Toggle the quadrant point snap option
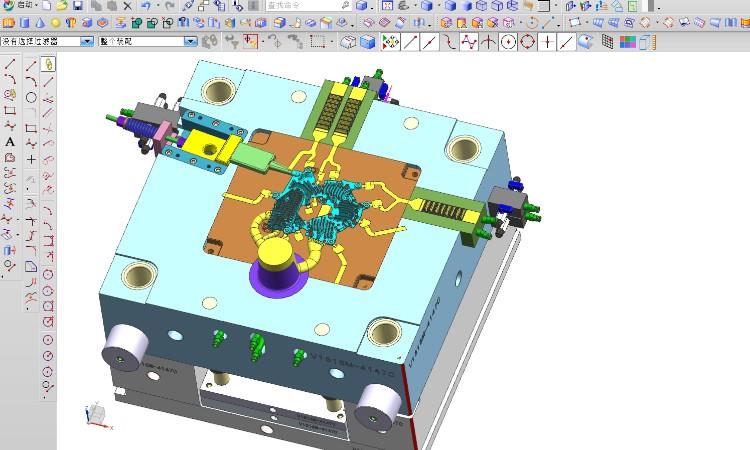This screenshot has width=750, height=450. pyautogui.click(x=528, y=42)
